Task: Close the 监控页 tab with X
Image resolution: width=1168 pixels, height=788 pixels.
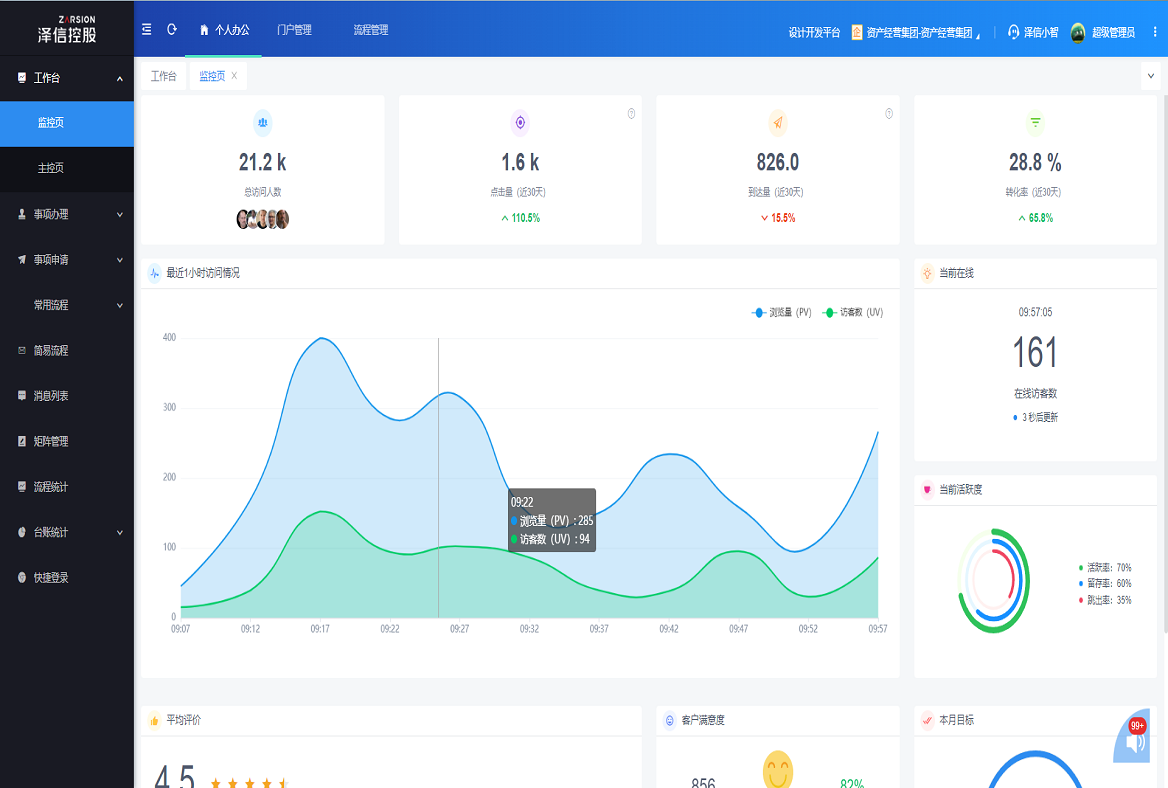Action: tap(234, 76)
